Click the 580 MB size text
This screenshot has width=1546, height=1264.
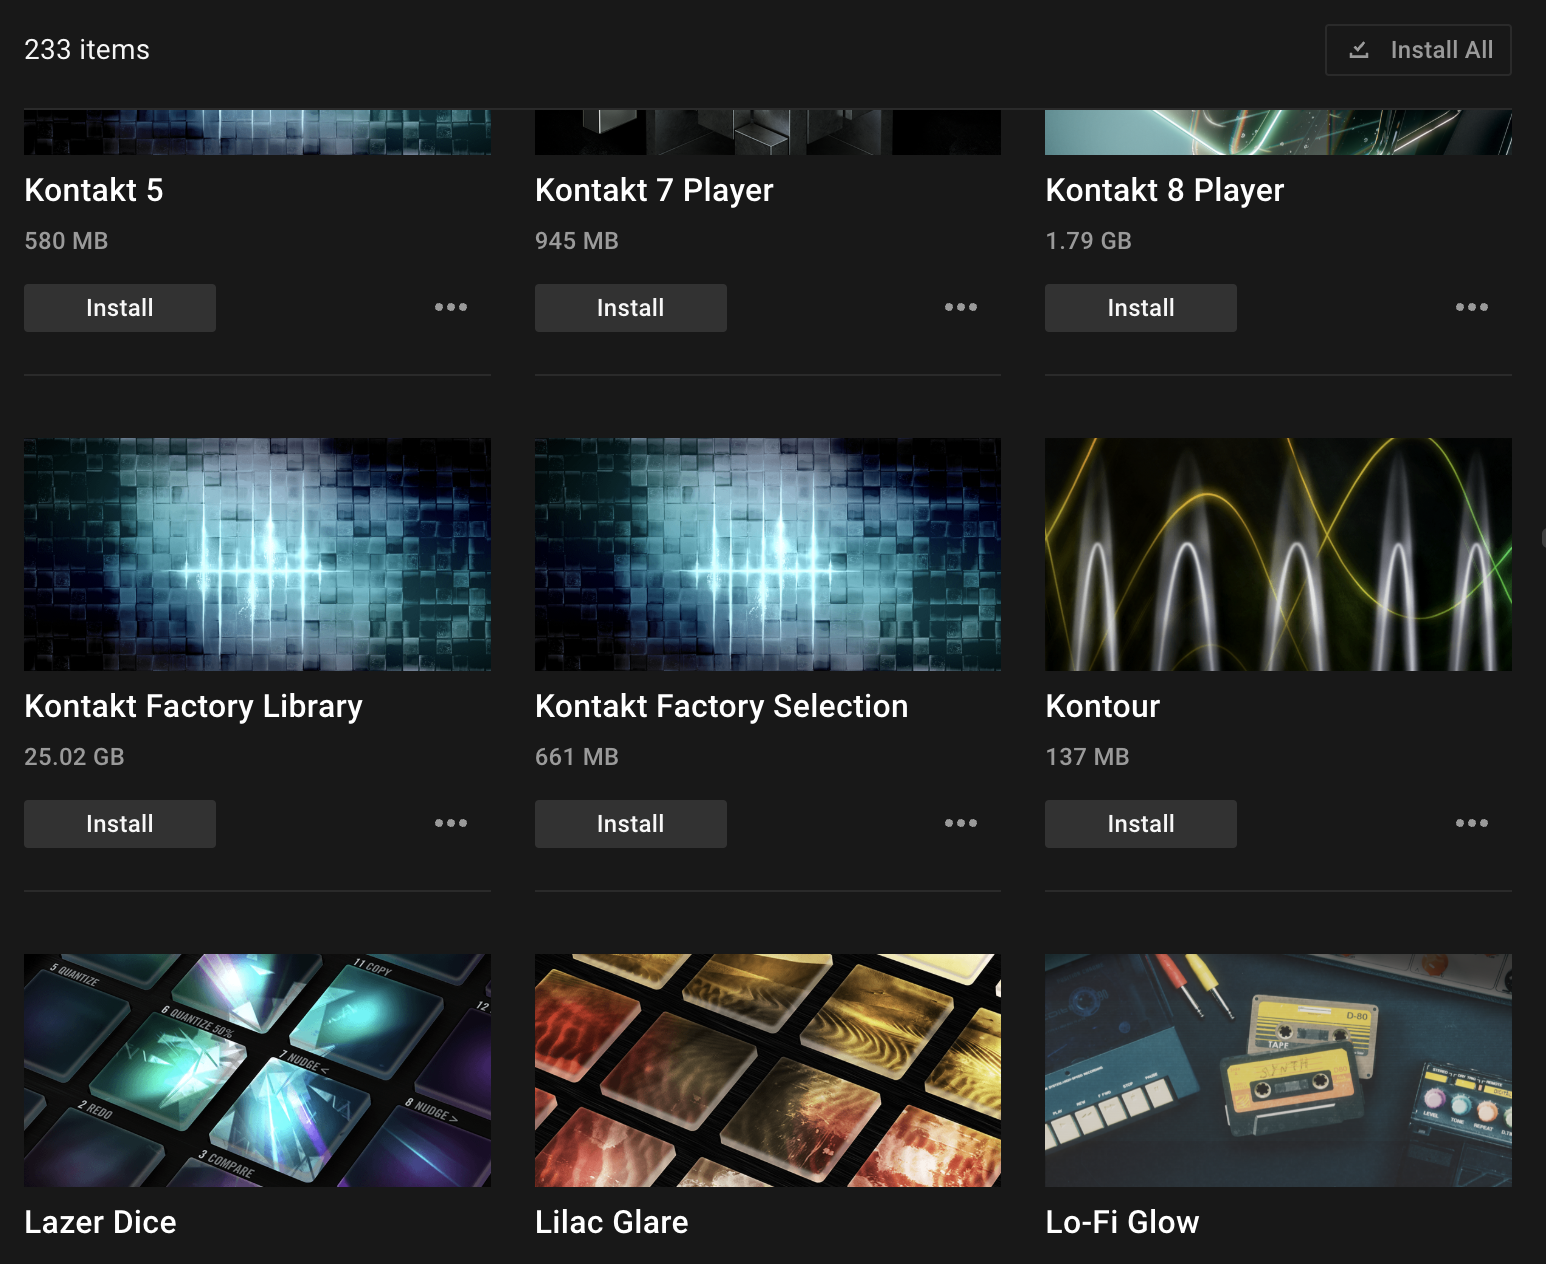pyautogui.click(x=66, y=241)
